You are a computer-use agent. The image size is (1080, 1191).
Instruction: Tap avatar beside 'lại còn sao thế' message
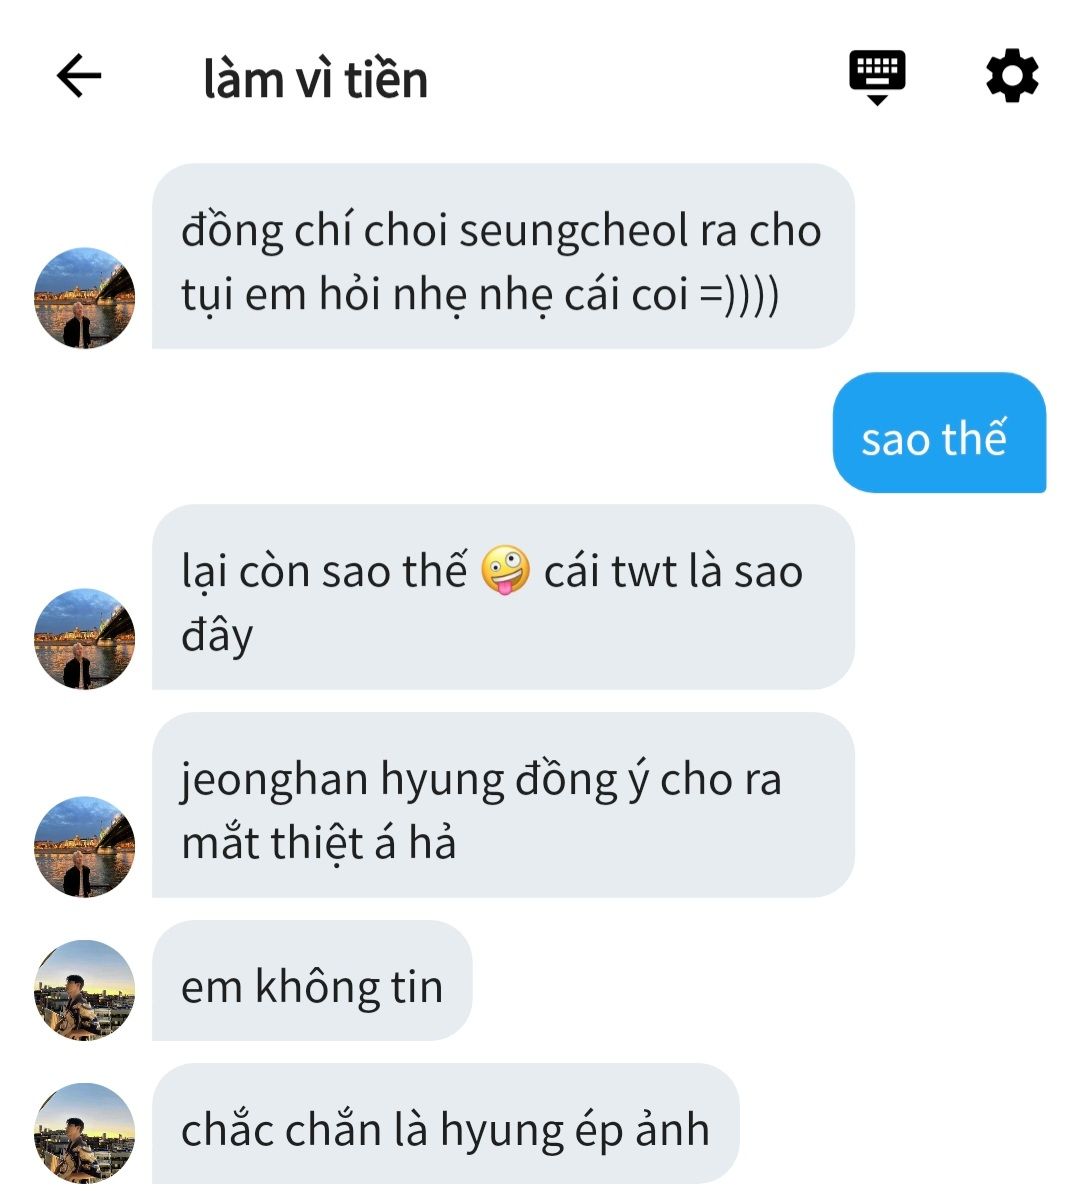pos(84,639)
